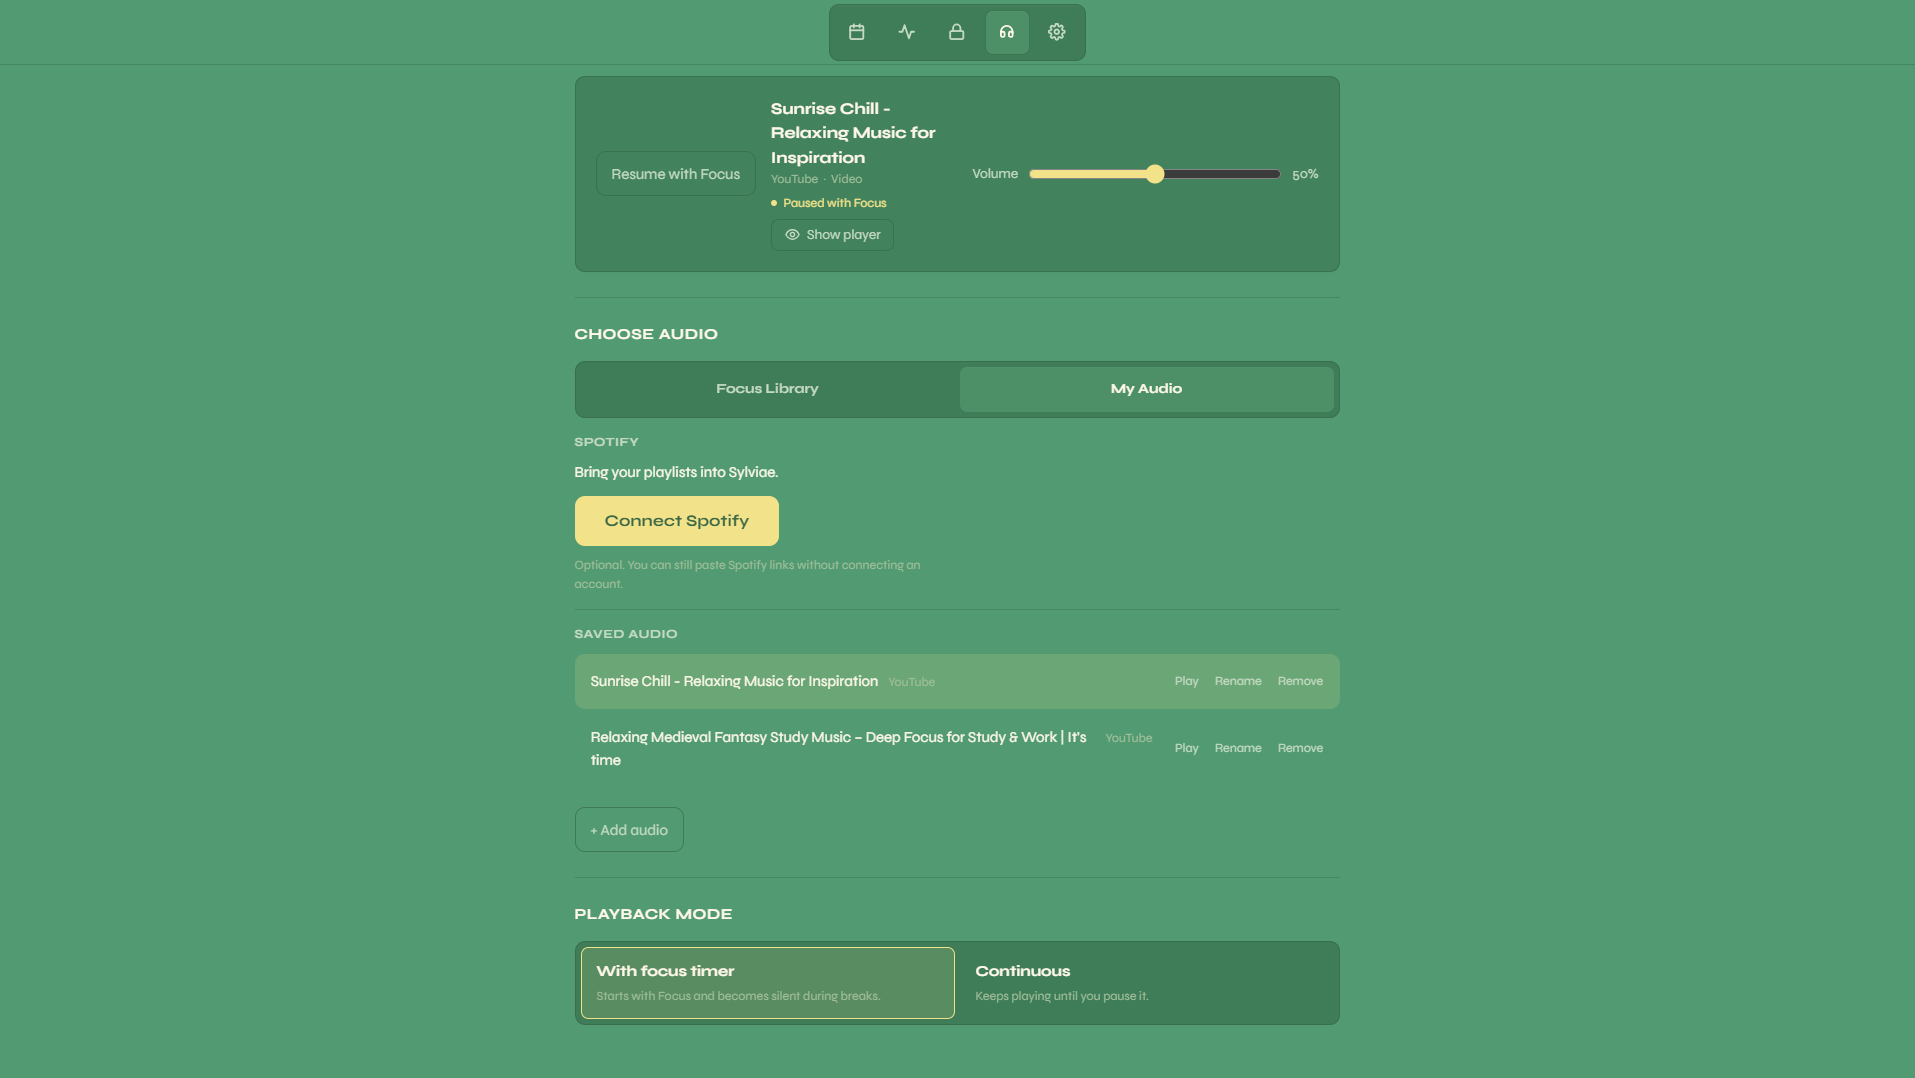Click the Show player eye button
This screenshot has width=1915, height=1078.
[x=832, y=235]
